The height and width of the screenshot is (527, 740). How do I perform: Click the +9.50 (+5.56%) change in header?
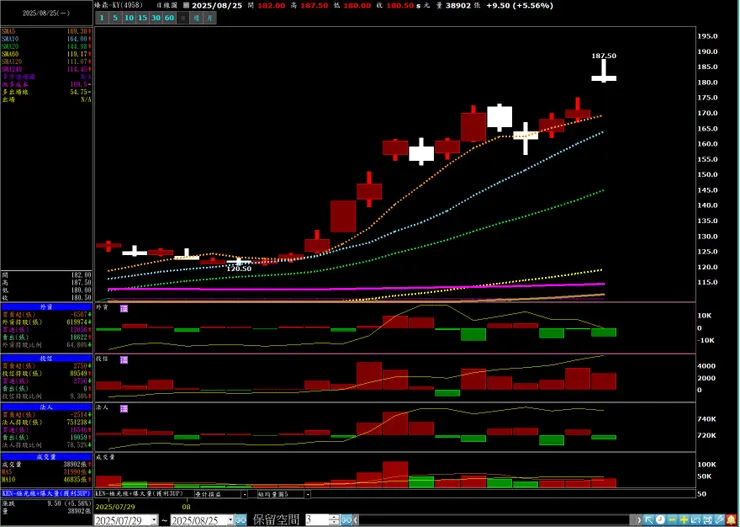520,6
